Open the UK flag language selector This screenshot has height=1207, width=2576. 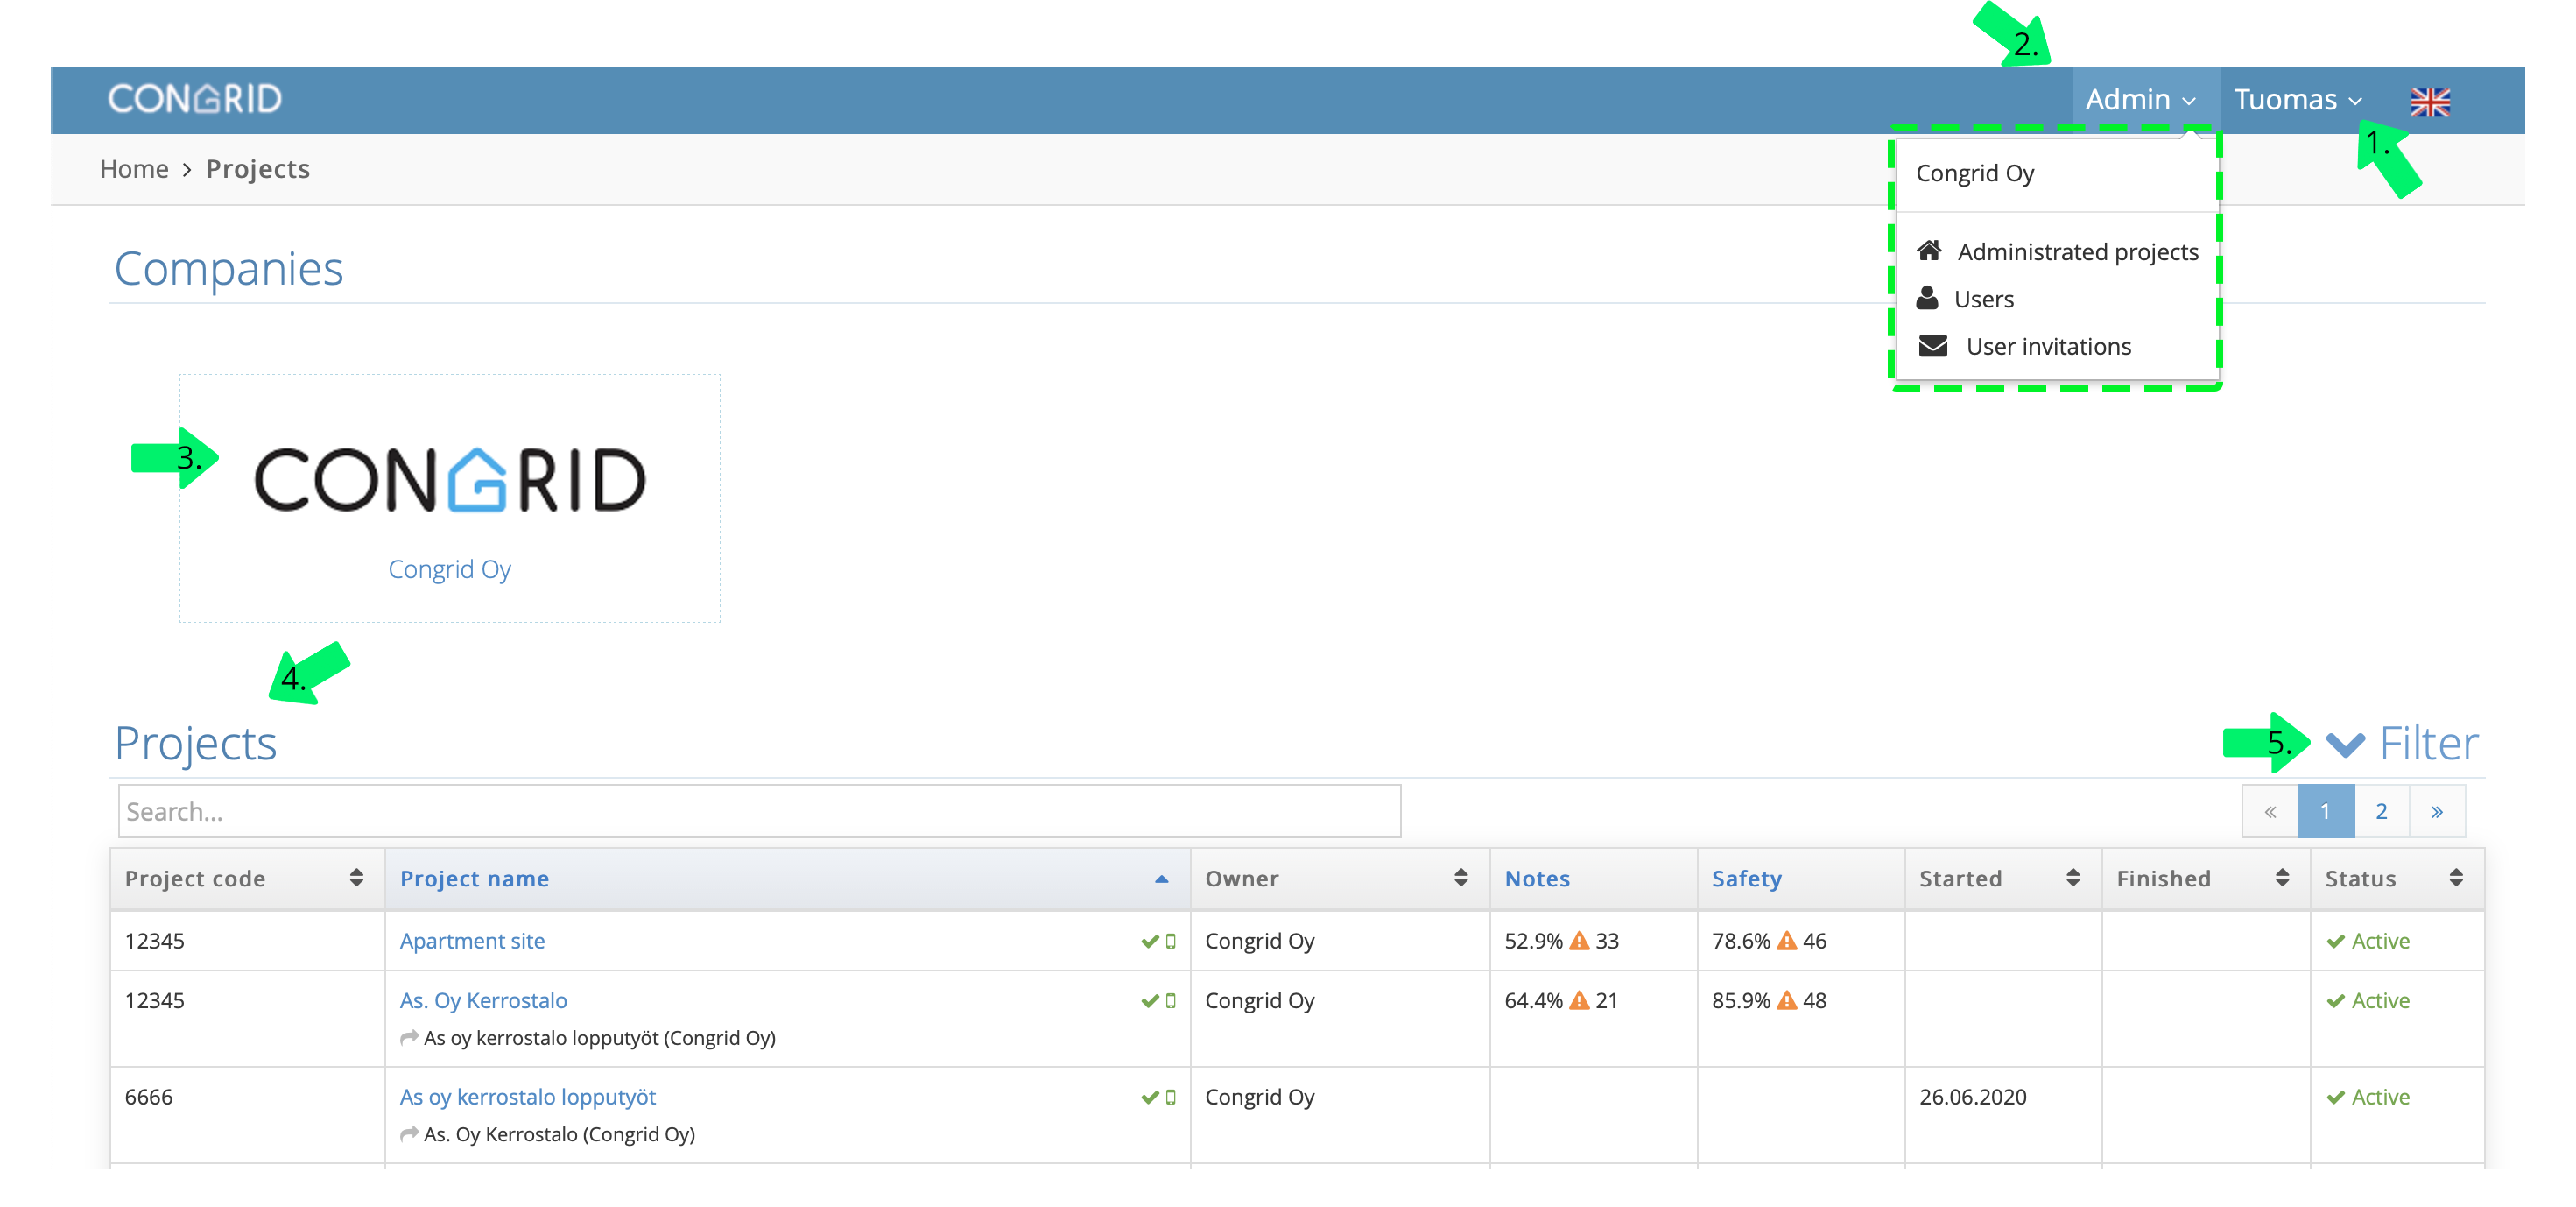[2430, 101]
